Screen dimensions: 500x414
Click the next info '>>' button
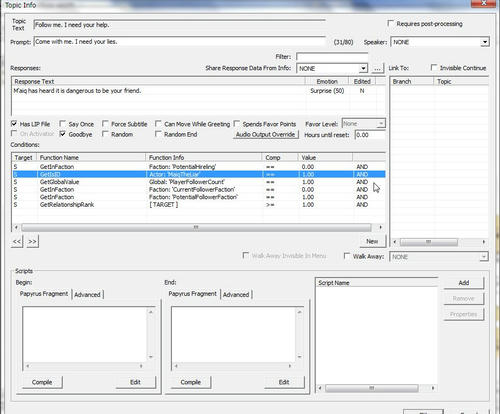pyautogui.click(x=32, y=241)
